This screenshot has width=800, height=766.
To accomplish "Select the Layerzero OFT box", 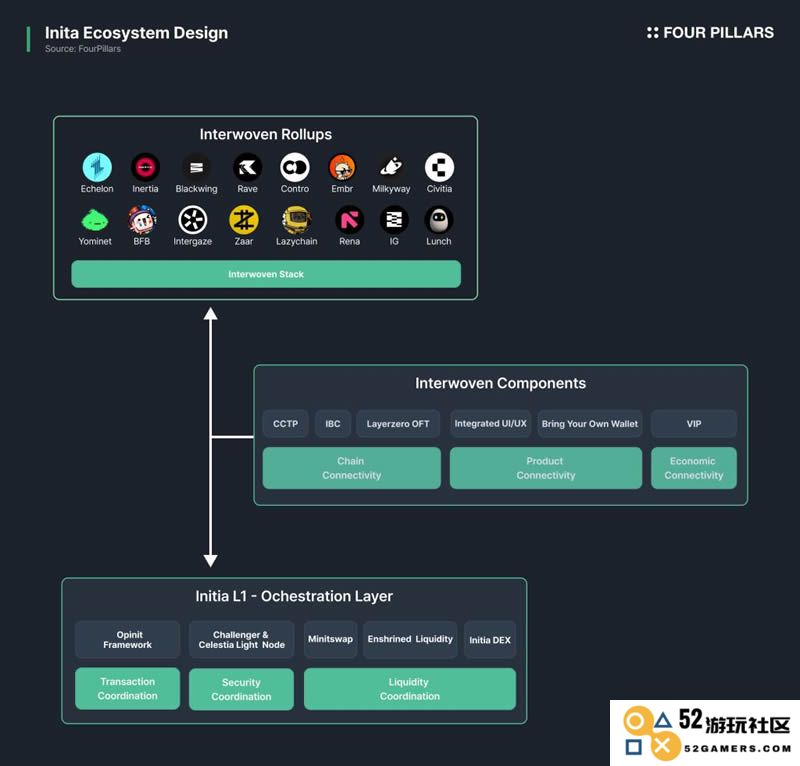I will [398, 424].
